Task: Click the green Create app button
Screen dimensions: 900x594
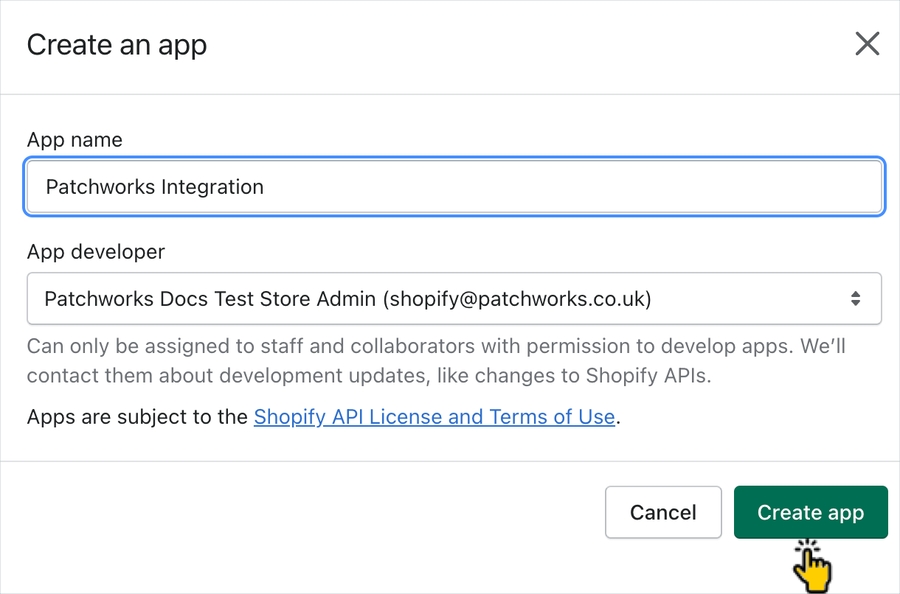Action: (810, 512)
